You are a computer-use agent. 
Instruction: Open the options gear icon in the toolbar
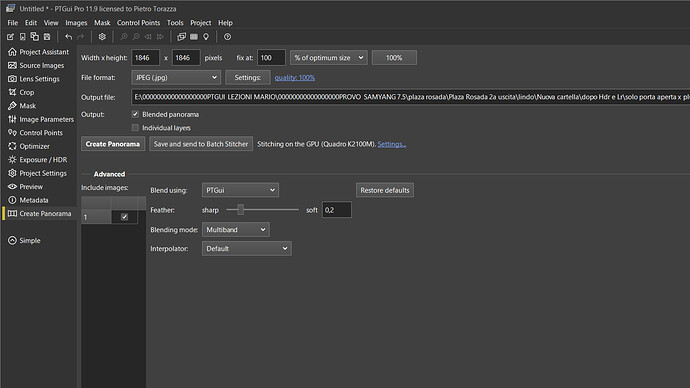[x=102, y=37]
